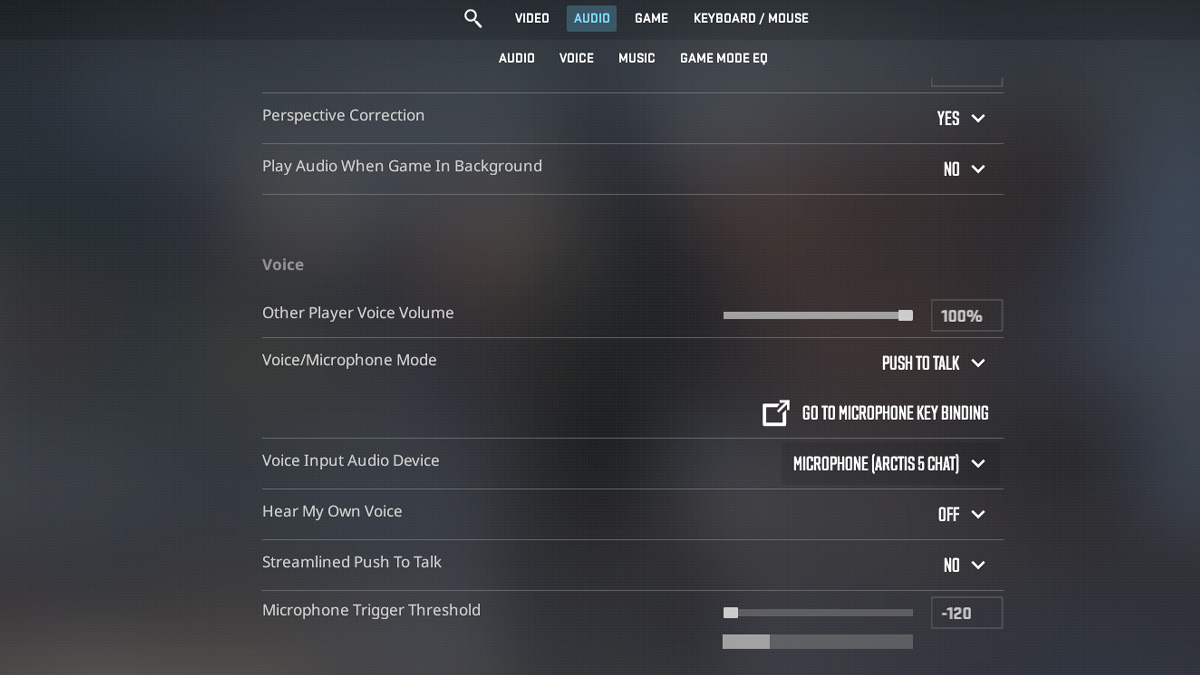Open the Video settings tab

coord(531,18)
